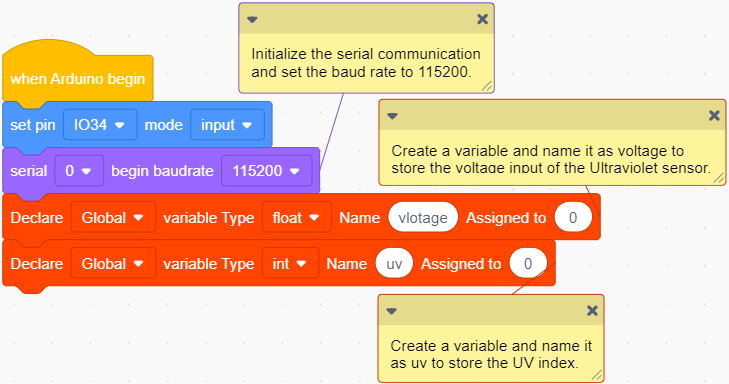Click the text 'as uv to store the UV index.'
Image resolution: width=729 pixels, height=384 pixels.
tap(484, 363)
